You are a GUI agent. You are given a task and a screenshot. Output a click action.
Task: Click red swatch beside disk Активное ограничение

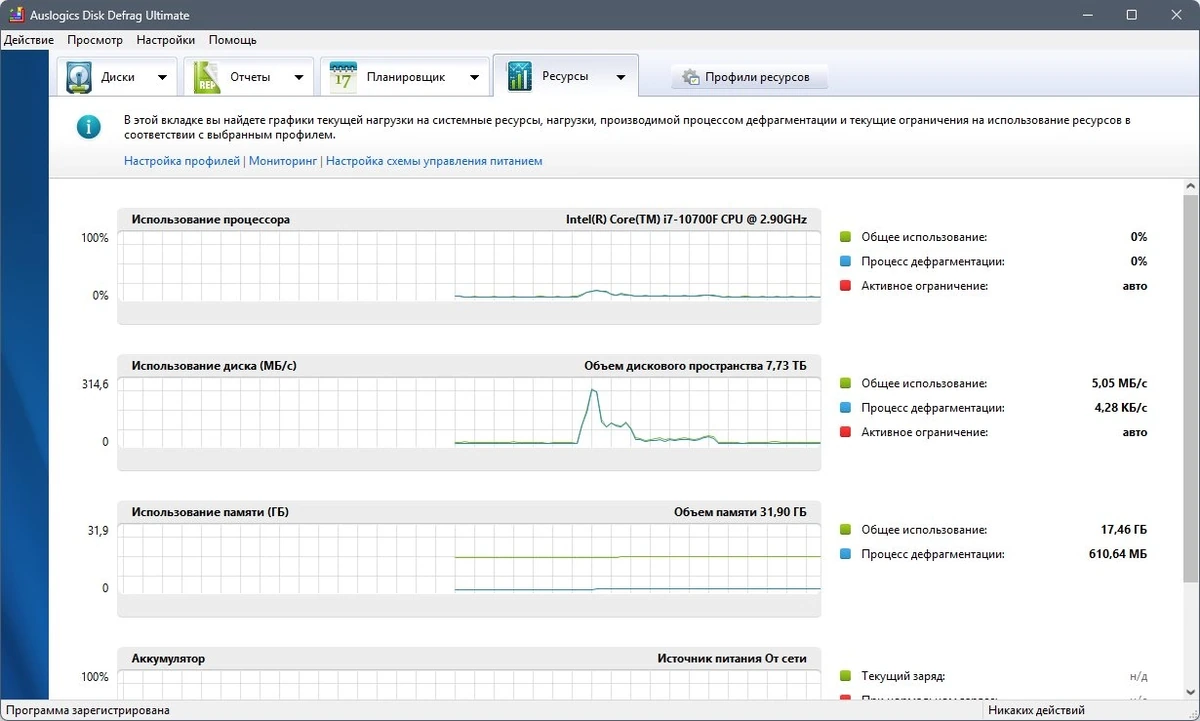pos(845,432)
